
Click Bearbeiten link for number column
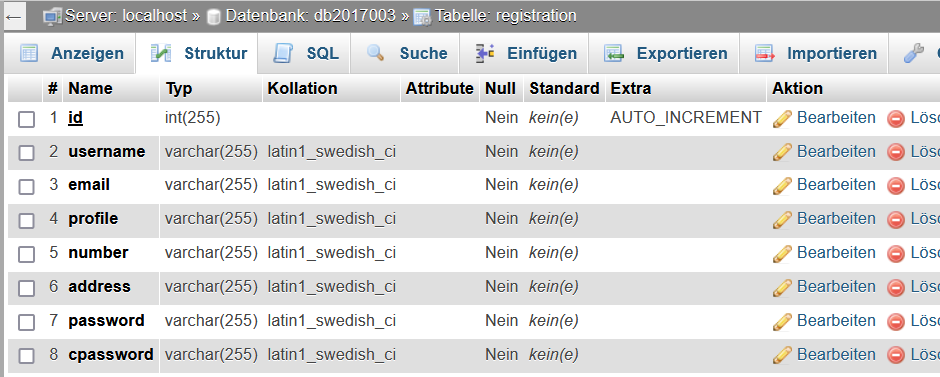pos(836,253)
